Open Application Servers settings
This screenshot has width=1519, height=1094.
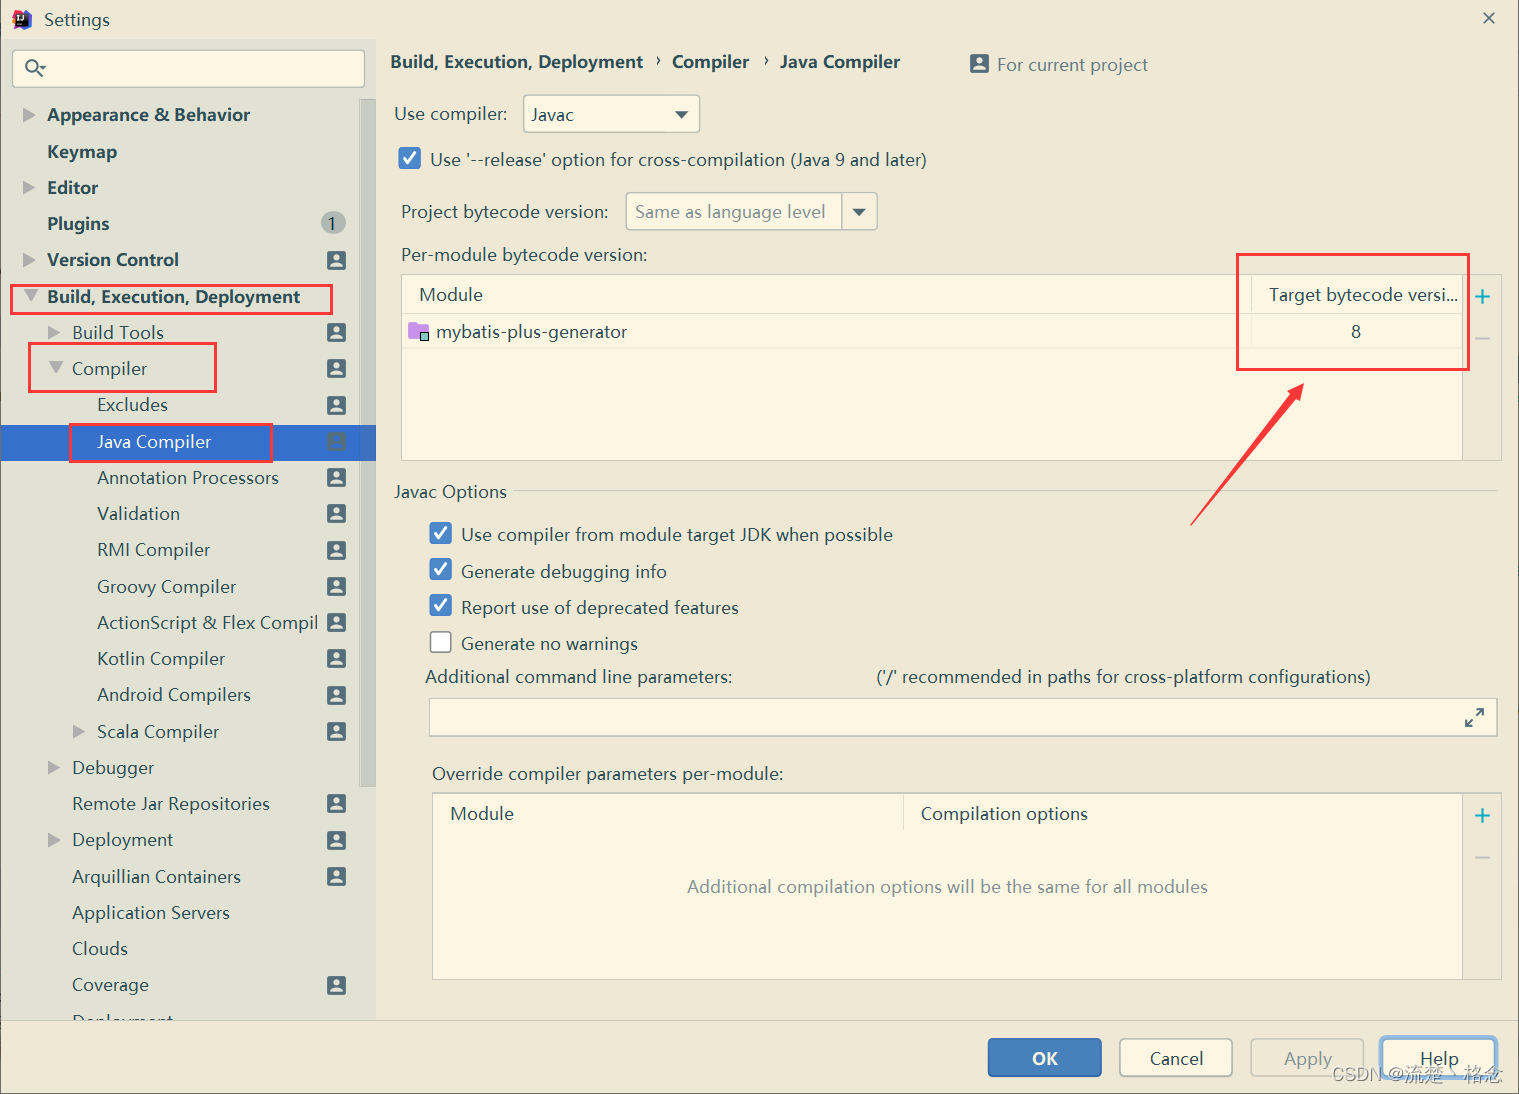coord(151,913)
